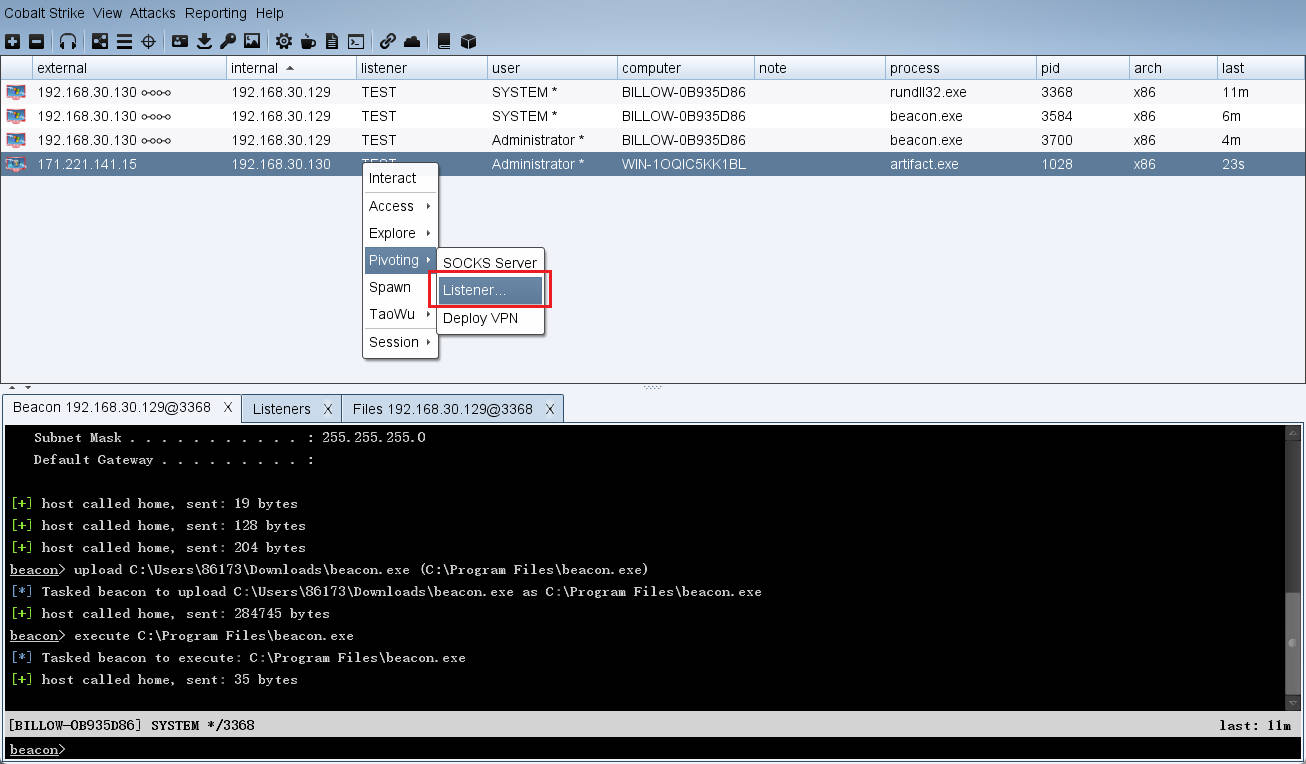Sort by the external column header
This screenshot has width=1306, height=764.
pos(129,68)
